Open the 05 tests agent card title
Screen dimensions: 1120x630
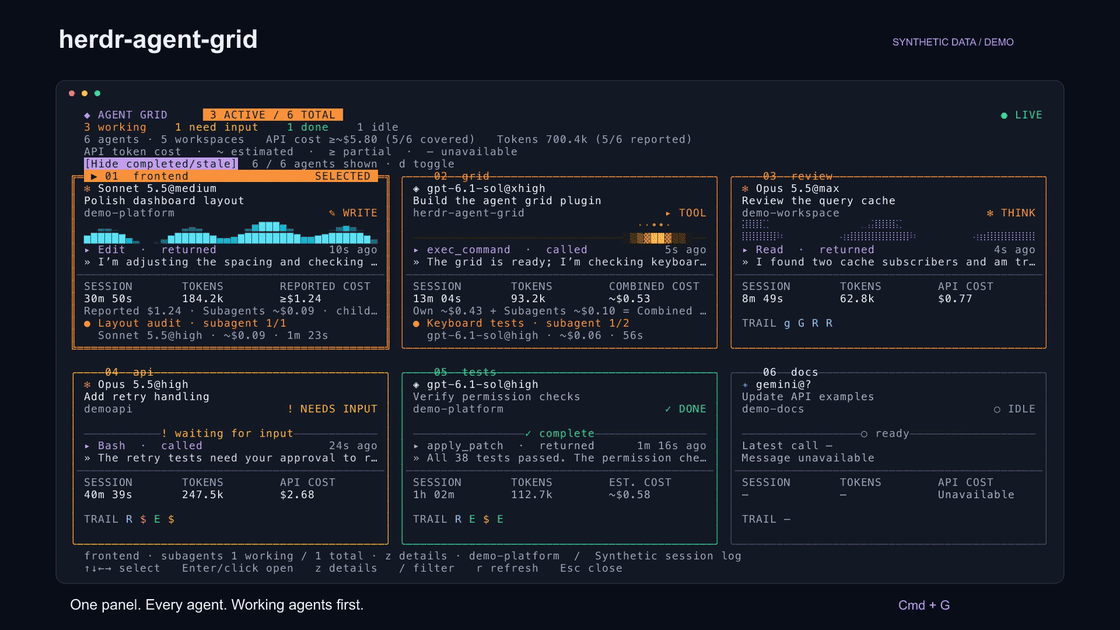(464, 372)
